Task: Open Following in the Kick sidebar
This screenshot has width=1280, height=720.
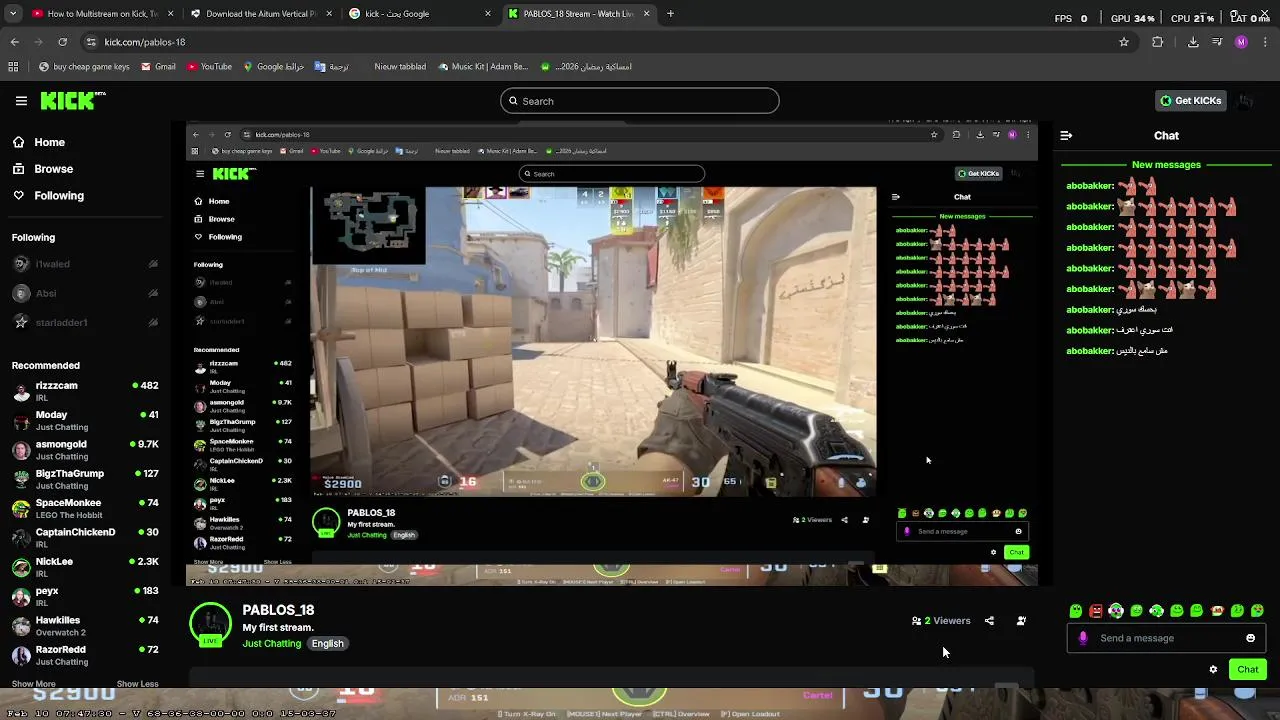Action: click(x=48, y=196)
